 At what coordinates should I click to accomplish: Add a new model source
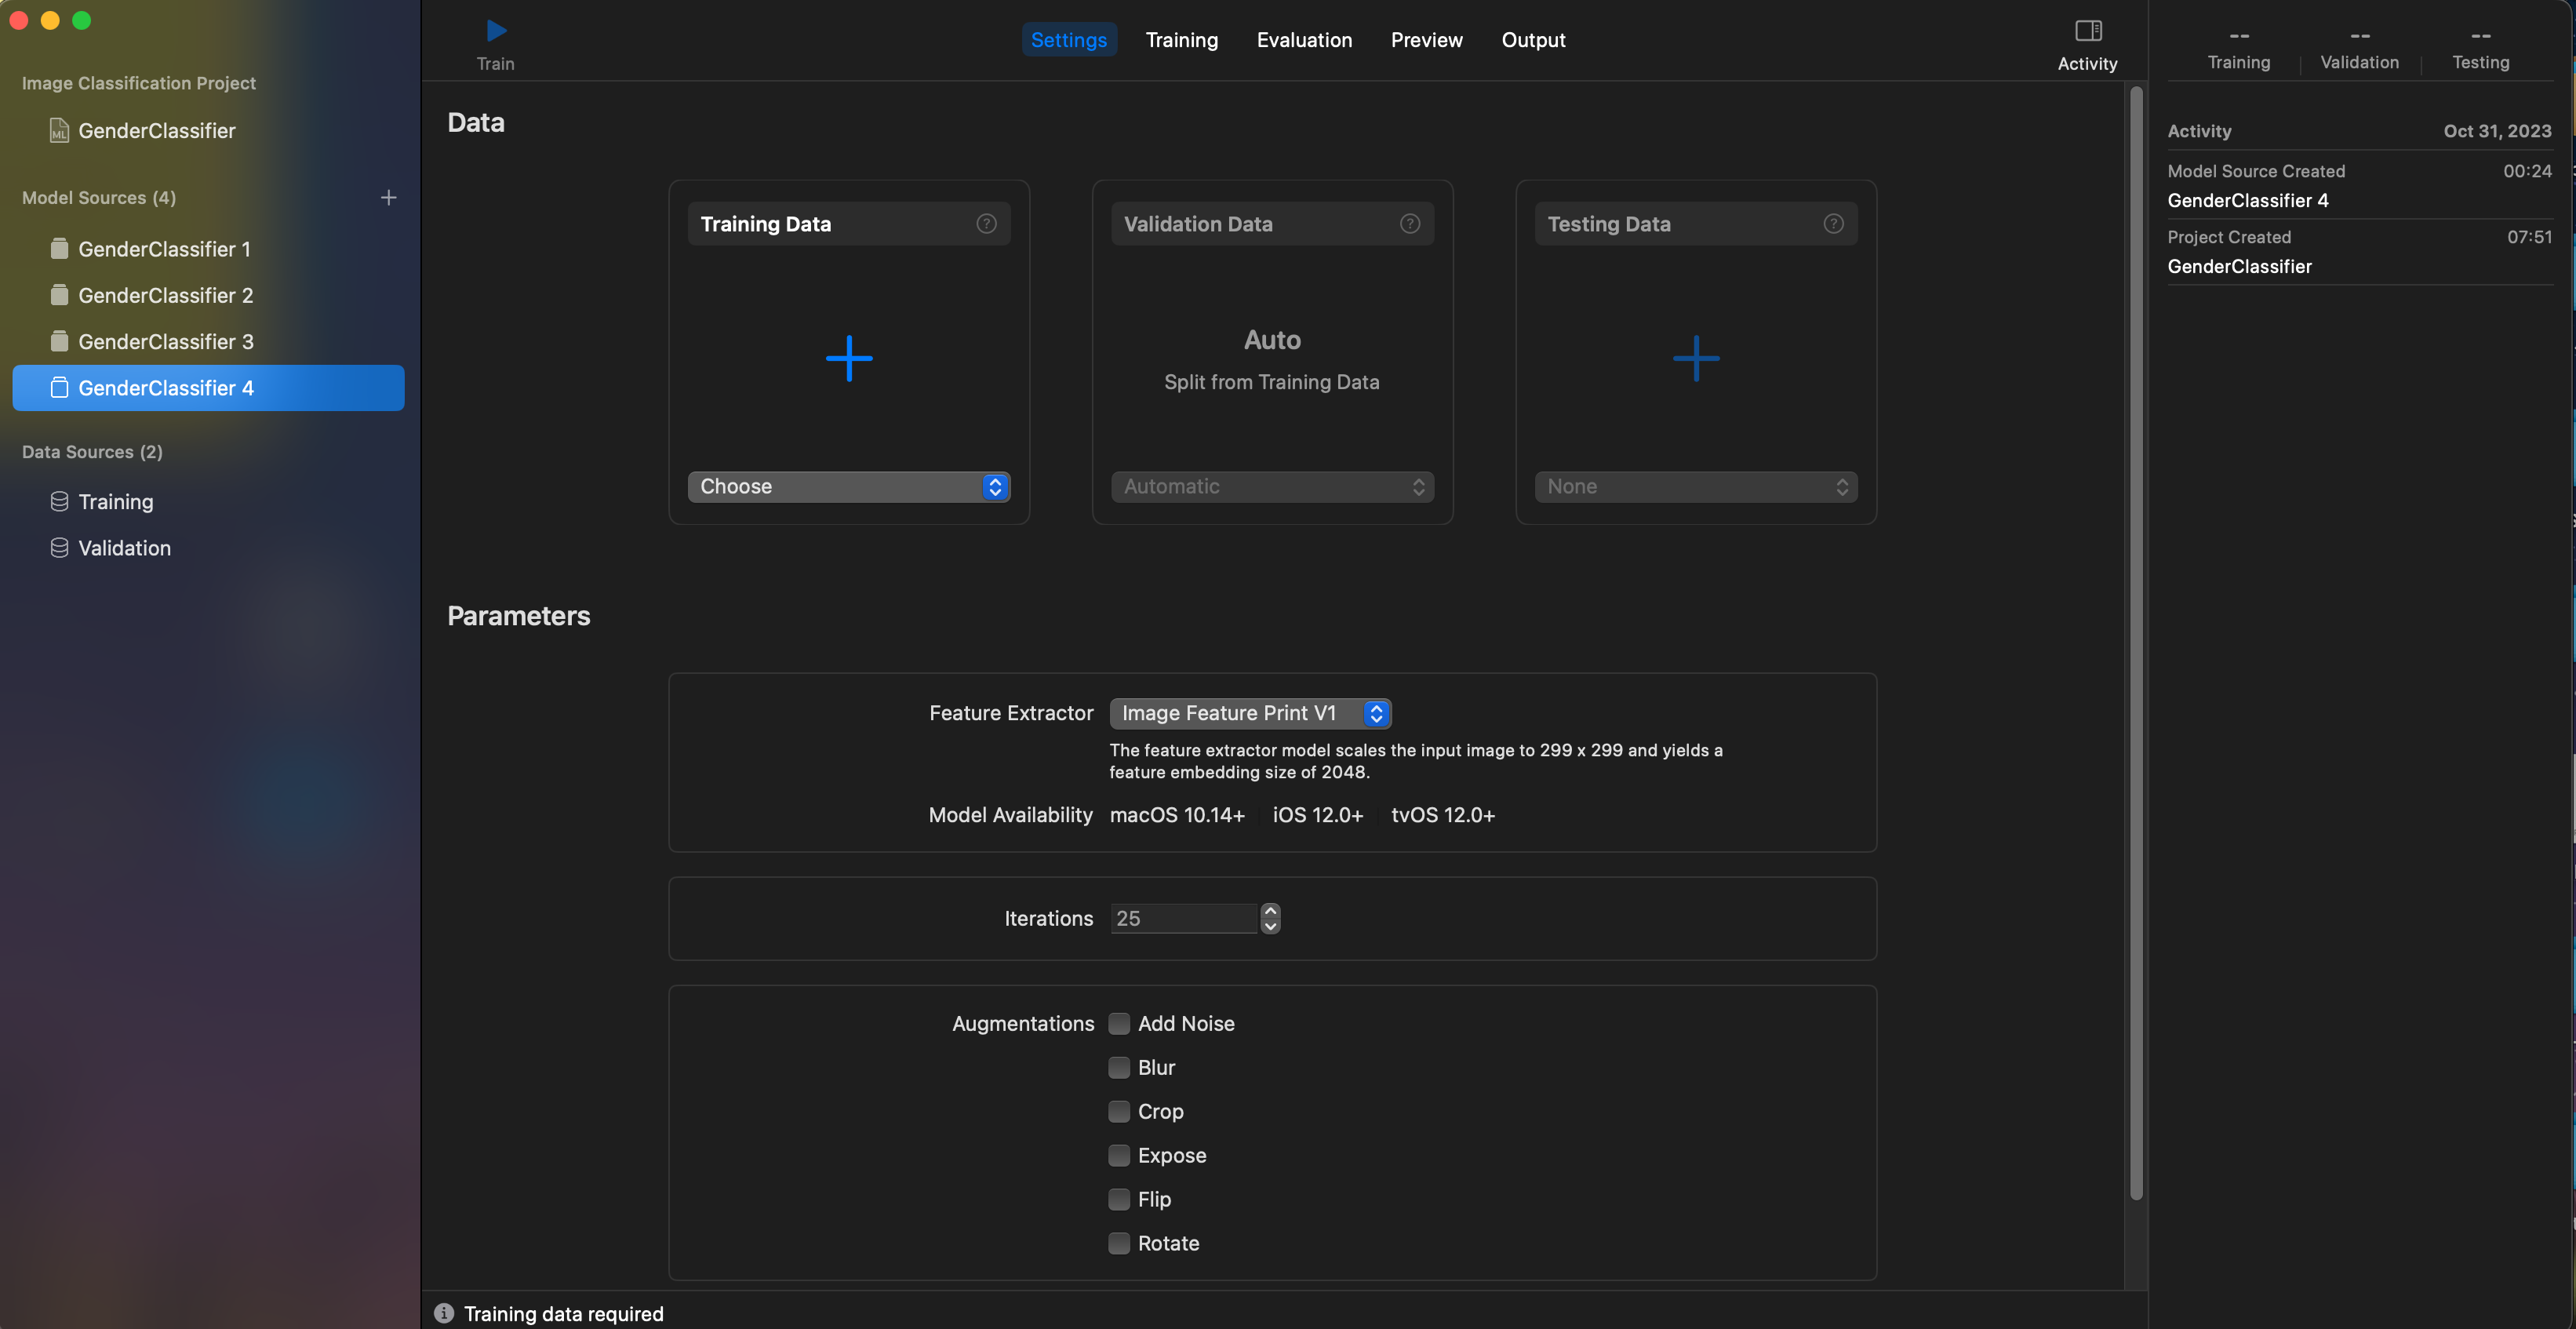[x=388, y=198]
